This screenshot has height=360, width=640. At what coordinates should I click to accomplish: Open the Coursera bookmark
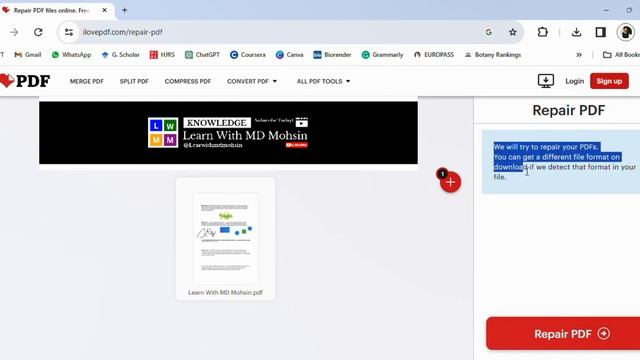(247, 55)
